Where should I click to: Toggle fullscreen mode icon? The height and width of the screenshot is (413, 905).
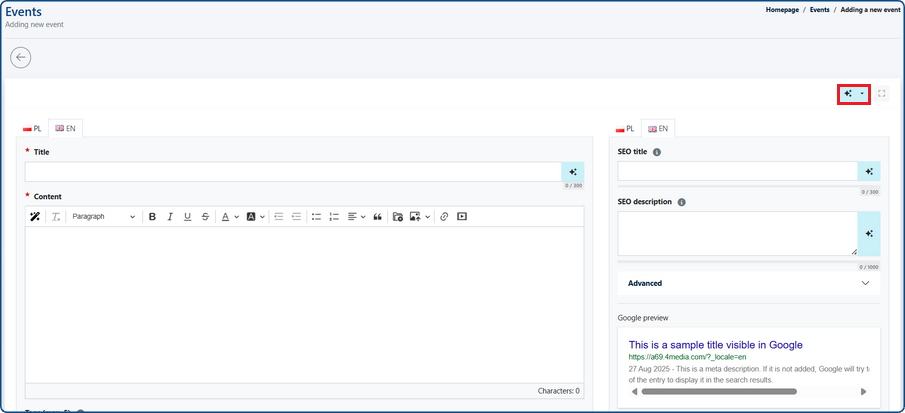pyautogui.click(x=882, y=94)
